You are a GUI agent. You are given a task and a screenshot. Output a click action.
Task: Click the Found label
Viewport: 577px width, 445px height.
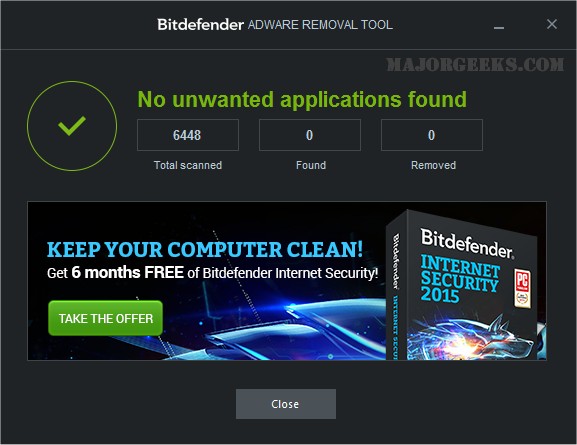(311, 165)
